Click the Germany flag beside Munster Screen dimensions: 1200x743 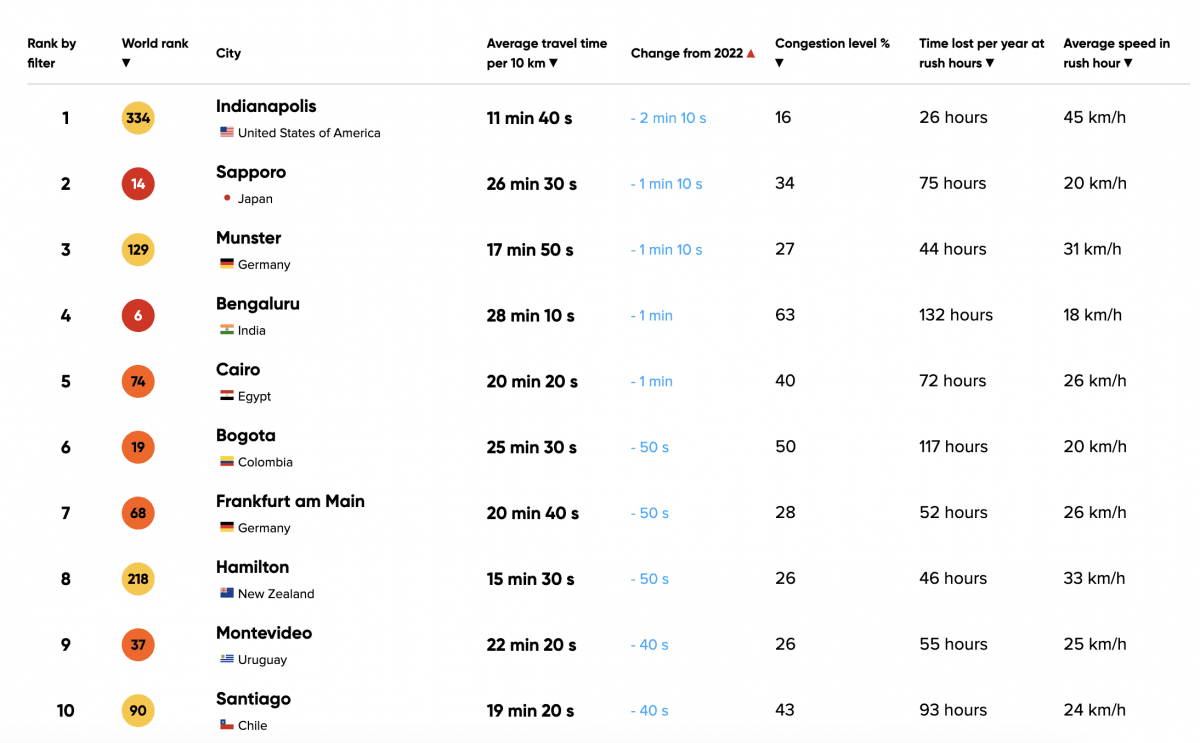(227, 264)
